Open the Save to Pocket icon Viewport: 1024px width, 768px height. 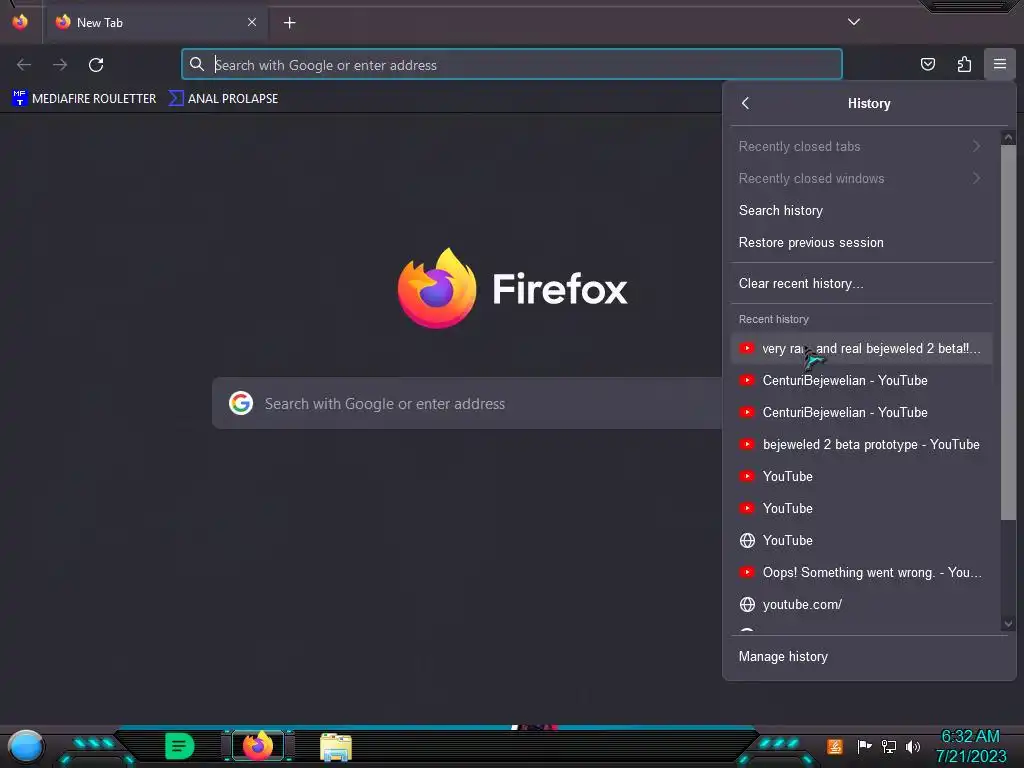(x=927, y=64)
